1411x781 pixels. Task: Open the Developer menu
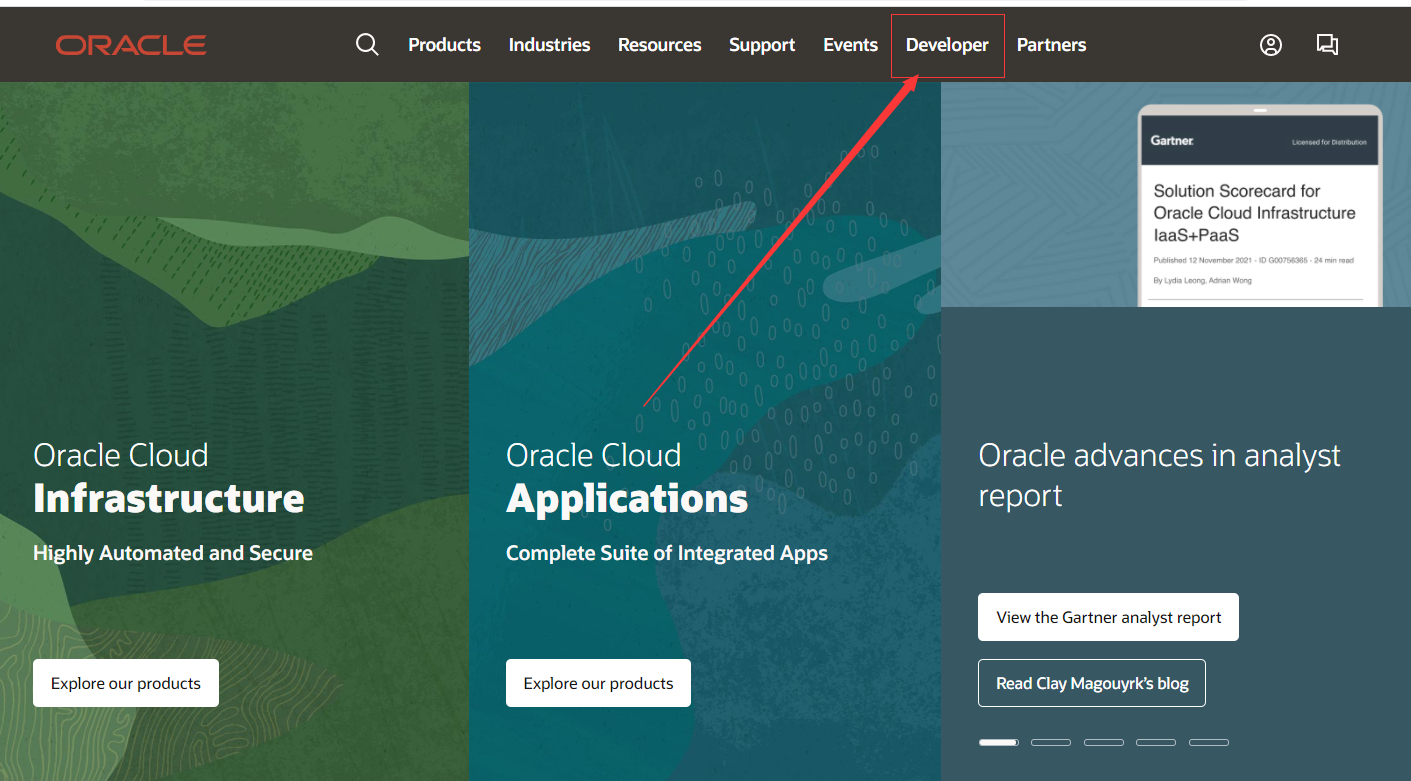(x=947, y=45)
